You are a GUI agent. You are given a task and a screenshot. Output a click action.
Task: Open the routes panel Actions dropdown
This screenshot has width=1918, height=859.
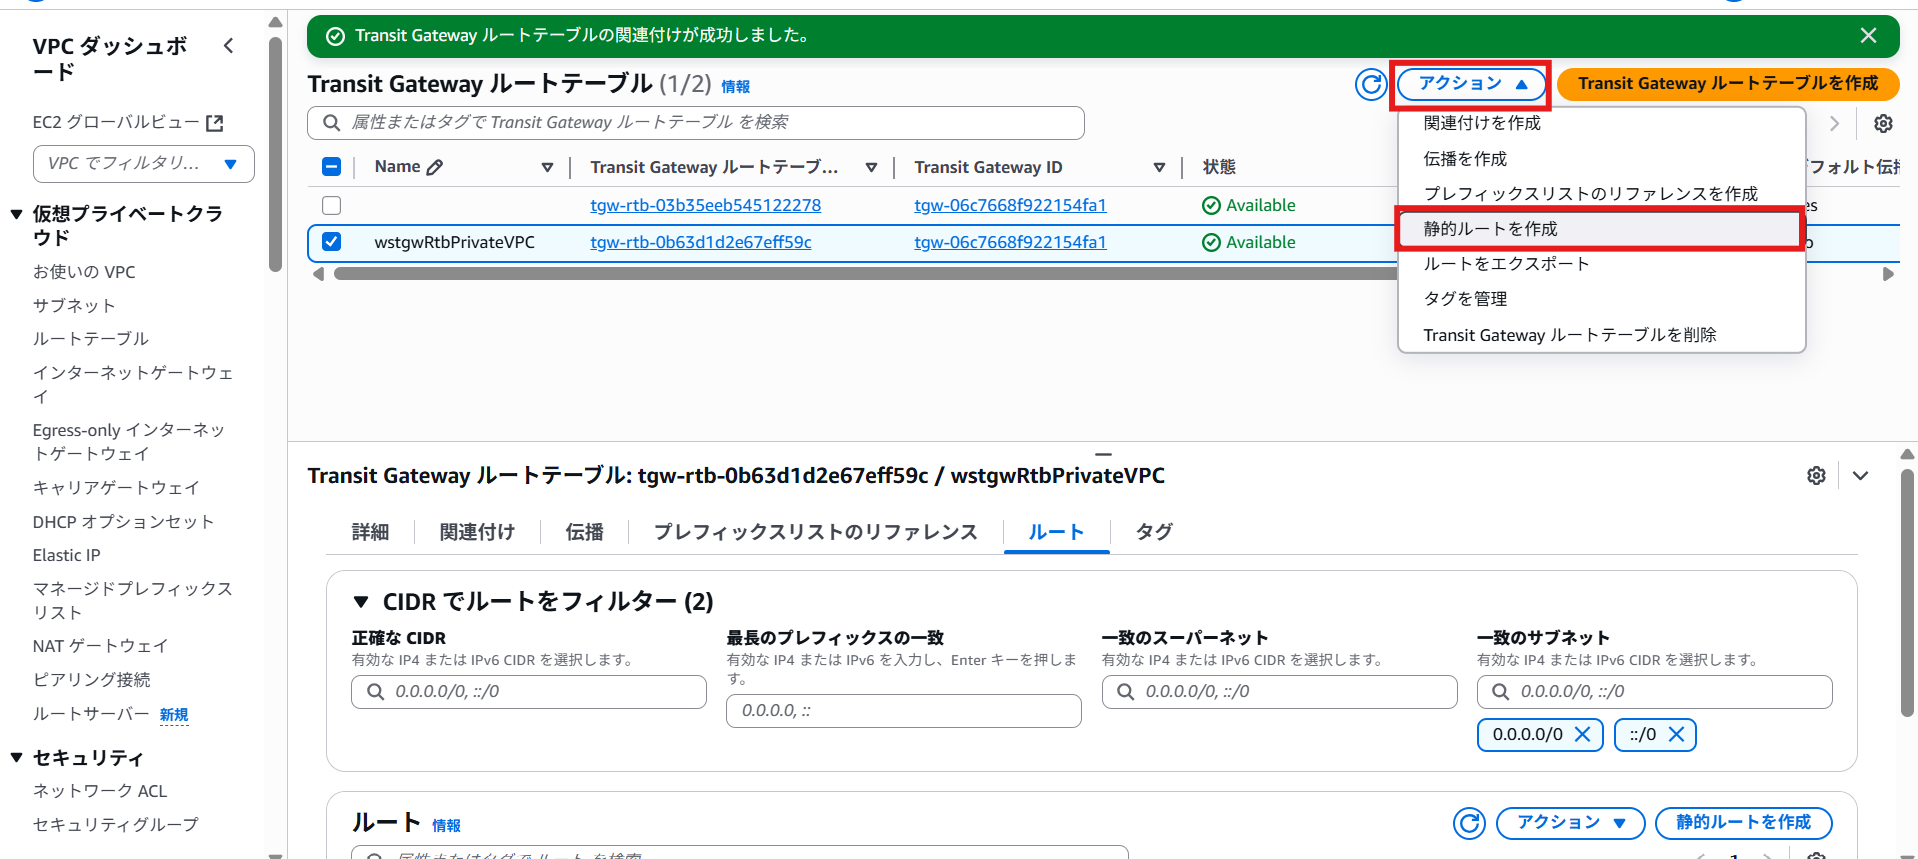tap(1570, 823)
